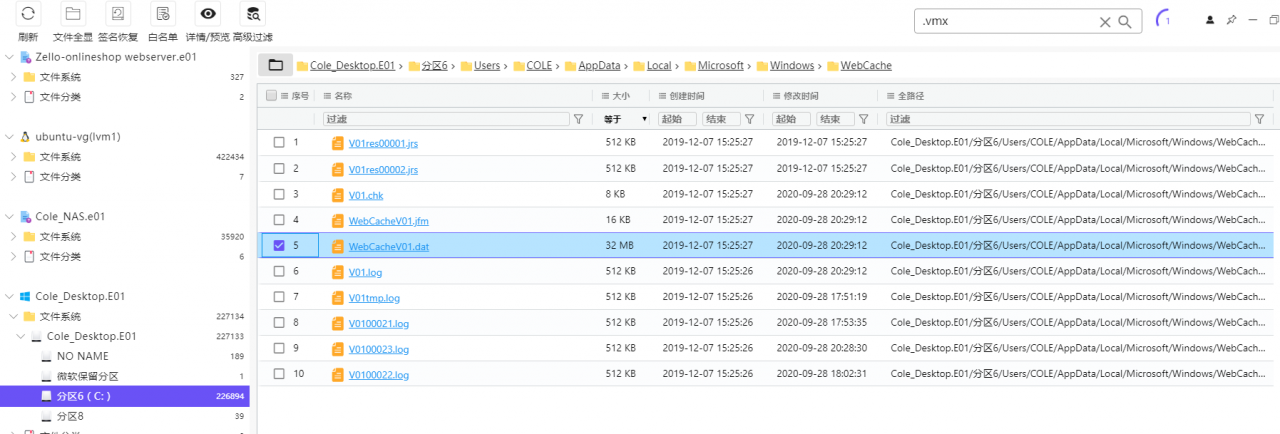The width and height of the screenshot is (1280, 434).
Task: Clear the .vmx search text
Action: click(x=1105, y=21)
